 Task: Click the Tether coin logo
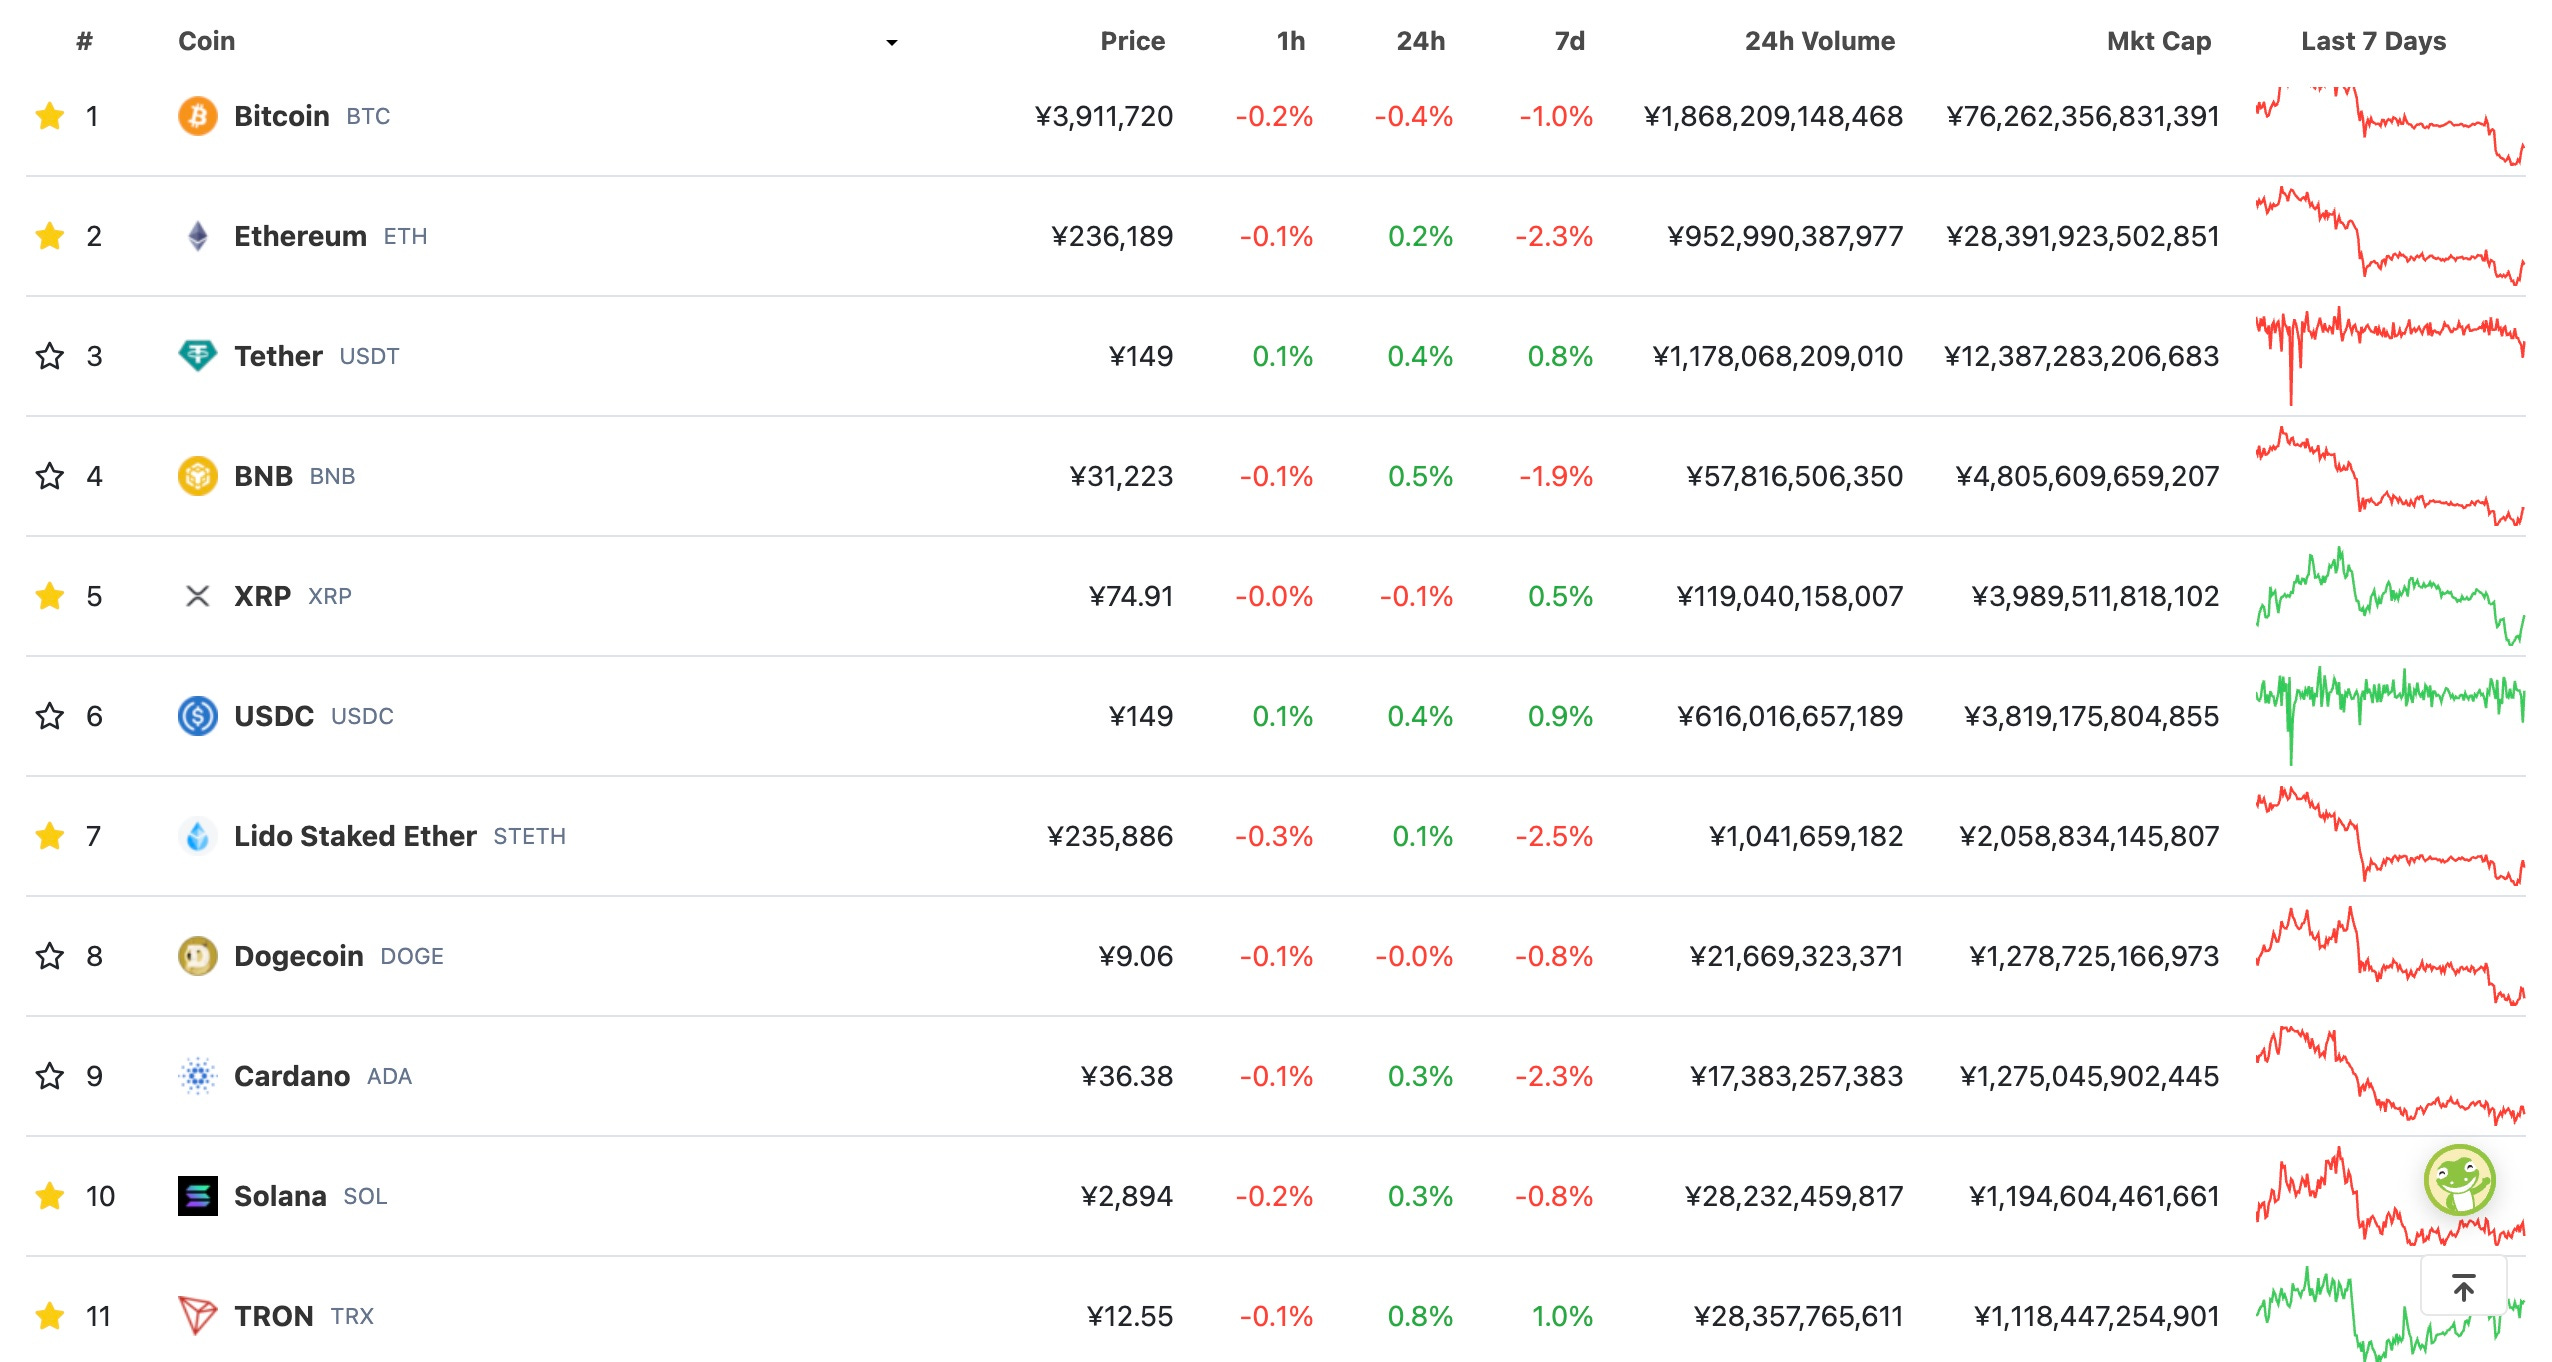coord(198,356)
